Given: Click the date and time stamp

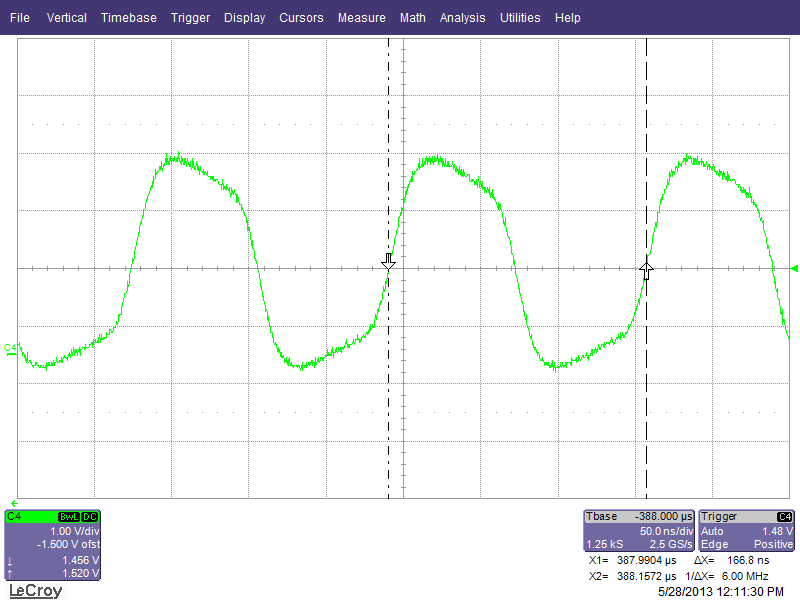Looking at the screenshot, I should pyautogui.click(x=720, y=592).
